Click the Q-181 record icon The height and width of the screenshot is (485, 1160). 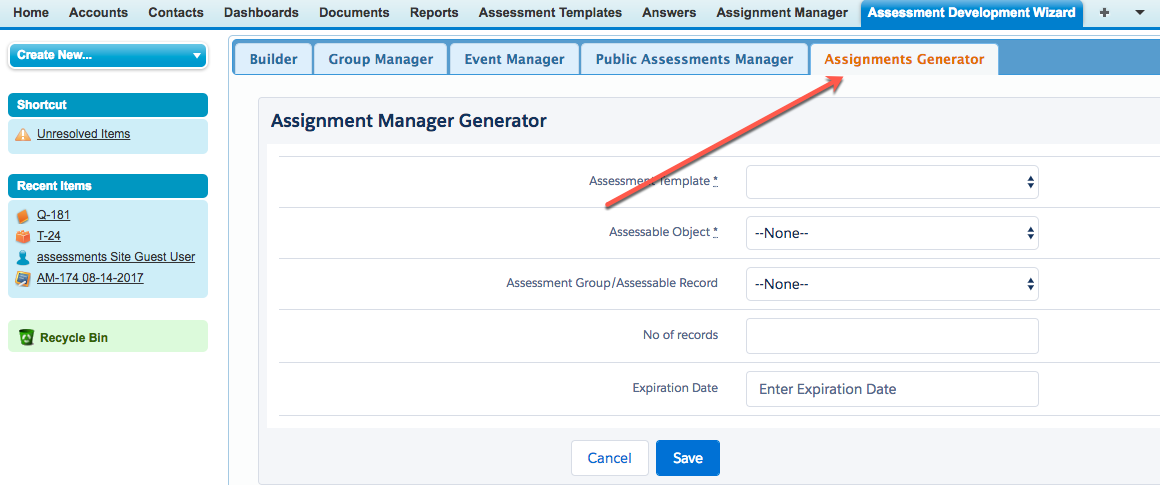click(x=23, y=216)
